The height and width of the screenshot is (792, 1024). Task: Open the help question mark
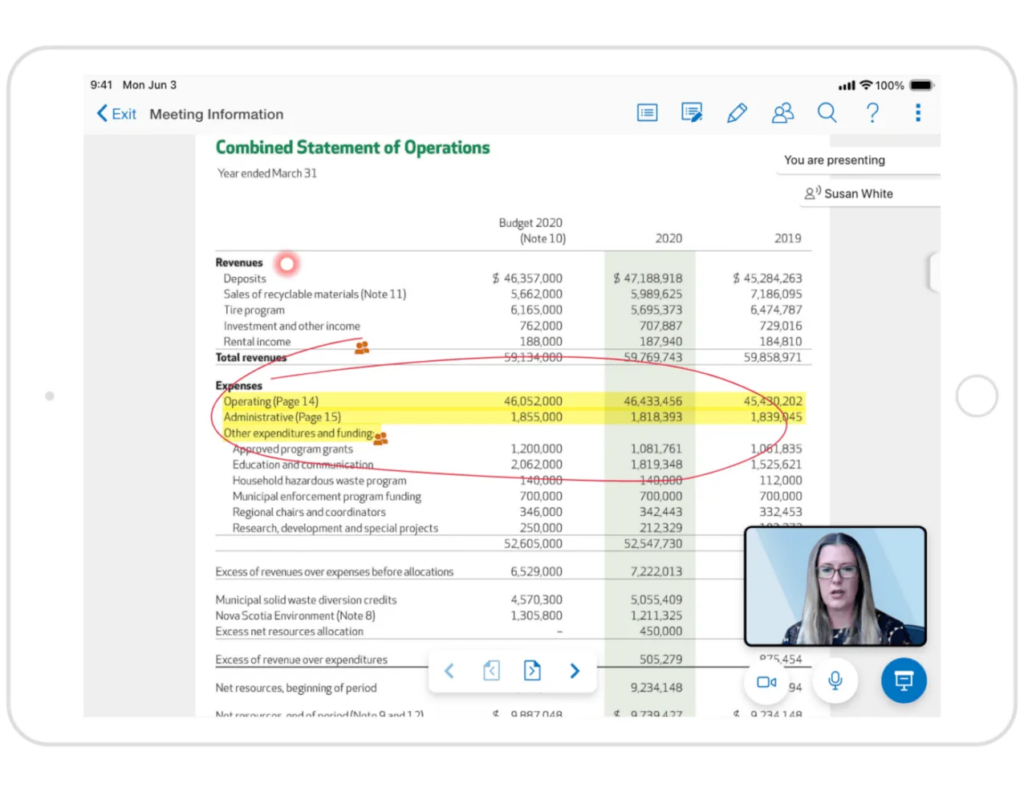pos(872,113)
